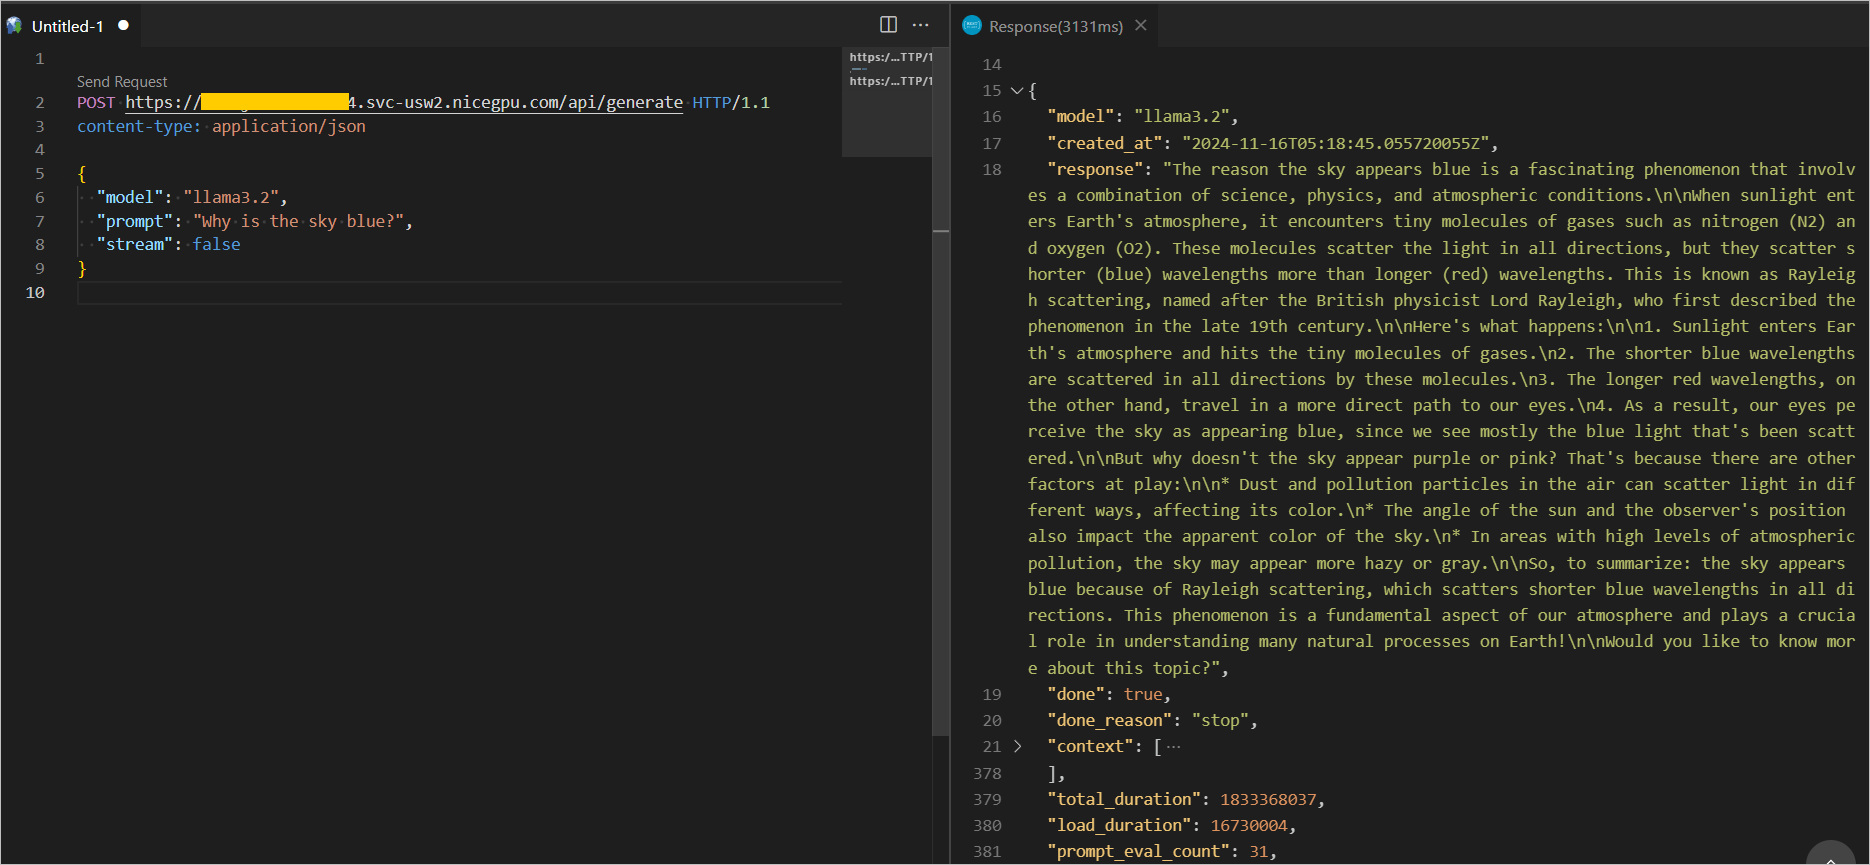
Task: Switch to the Untitled-1 tab
Action: [x=67, y=26]
